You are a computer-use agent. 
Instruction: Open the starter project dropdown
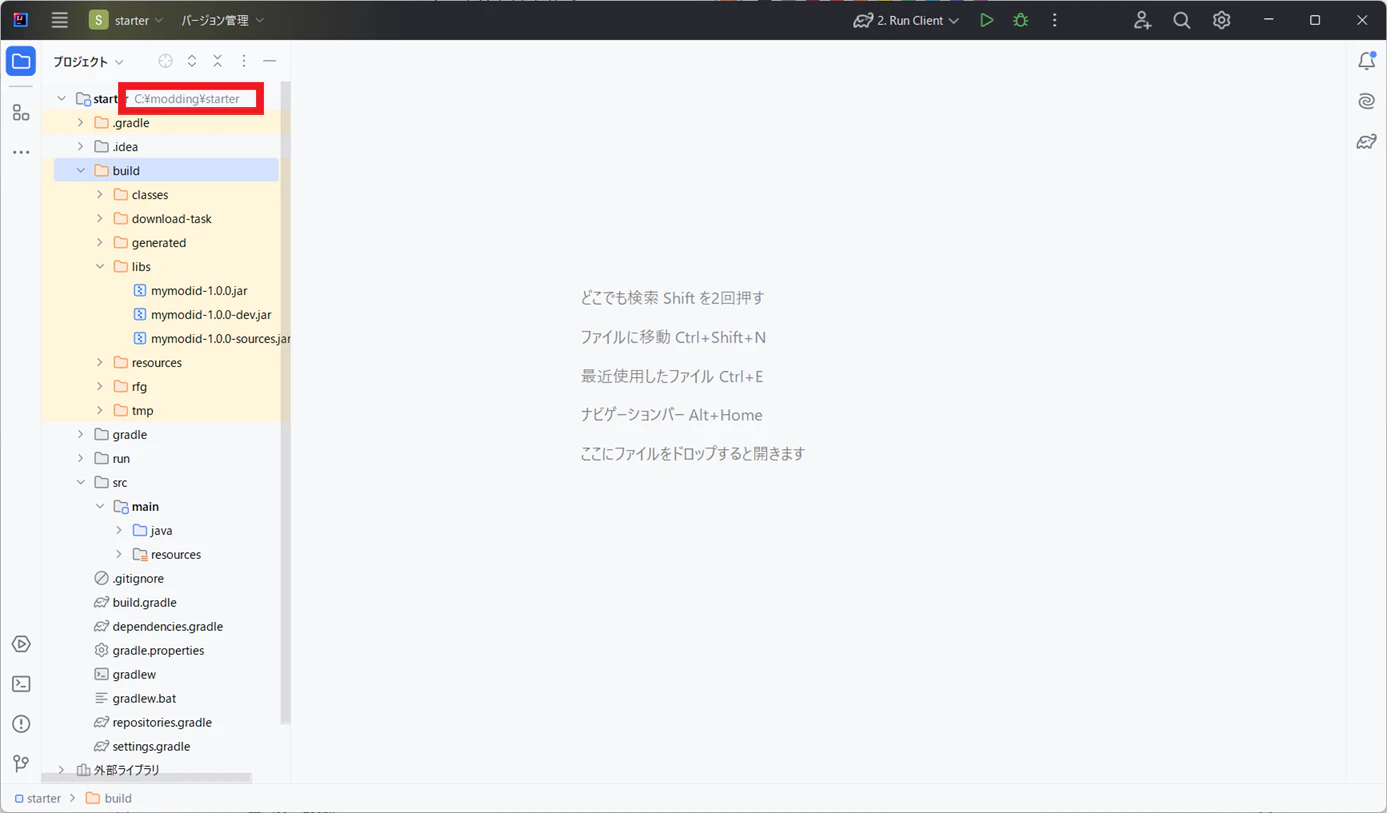pyautogui.click(x=127, y=20)
